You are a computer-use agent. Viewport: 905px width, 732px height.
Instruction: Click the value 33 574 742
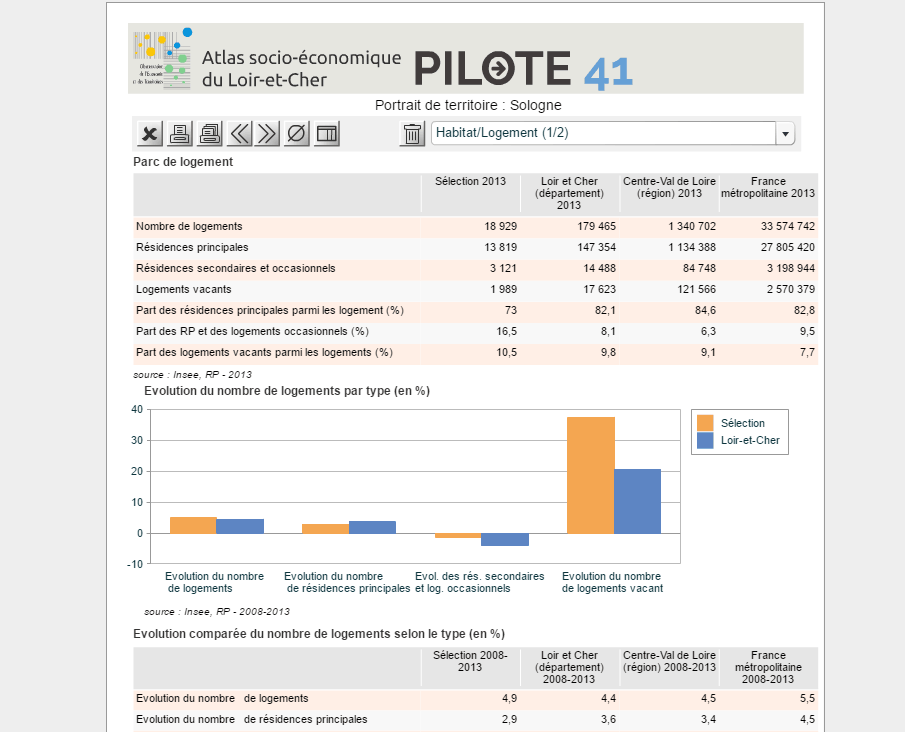click(x=788, y=226)
